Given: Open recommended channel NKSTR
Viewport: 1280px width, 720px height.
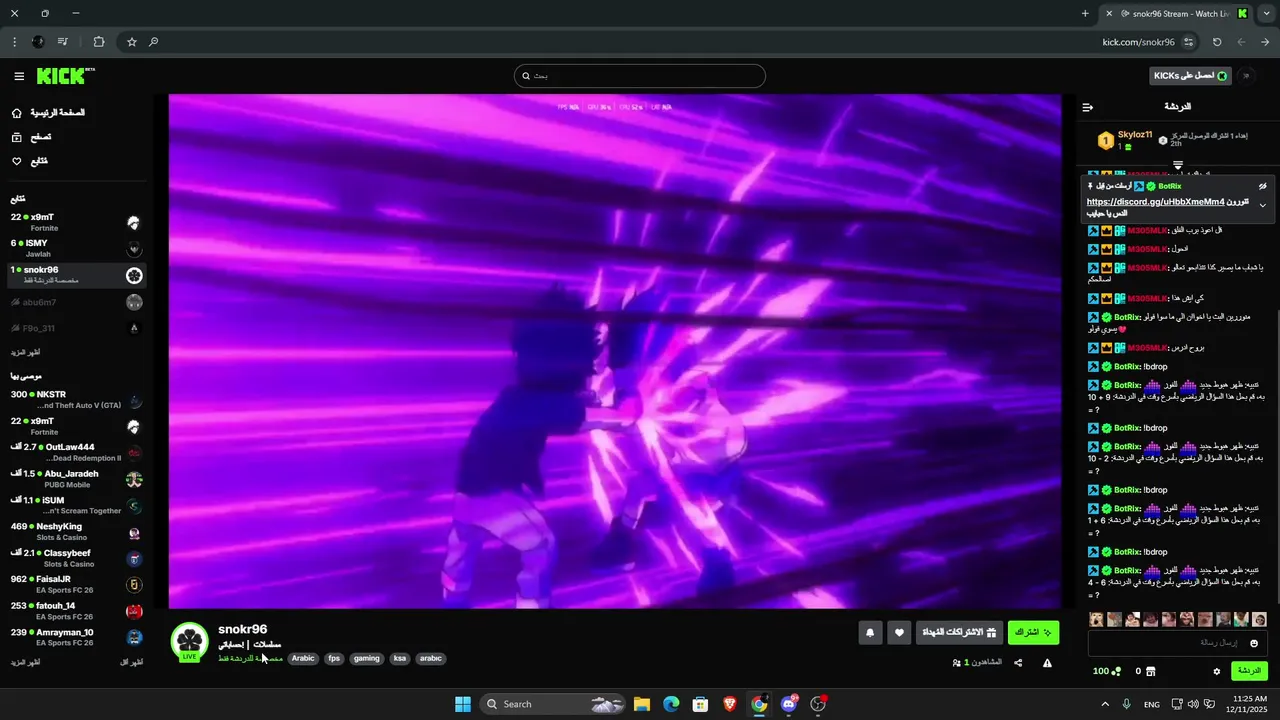Looking at the screenshot, I should (x=76, y=400).
